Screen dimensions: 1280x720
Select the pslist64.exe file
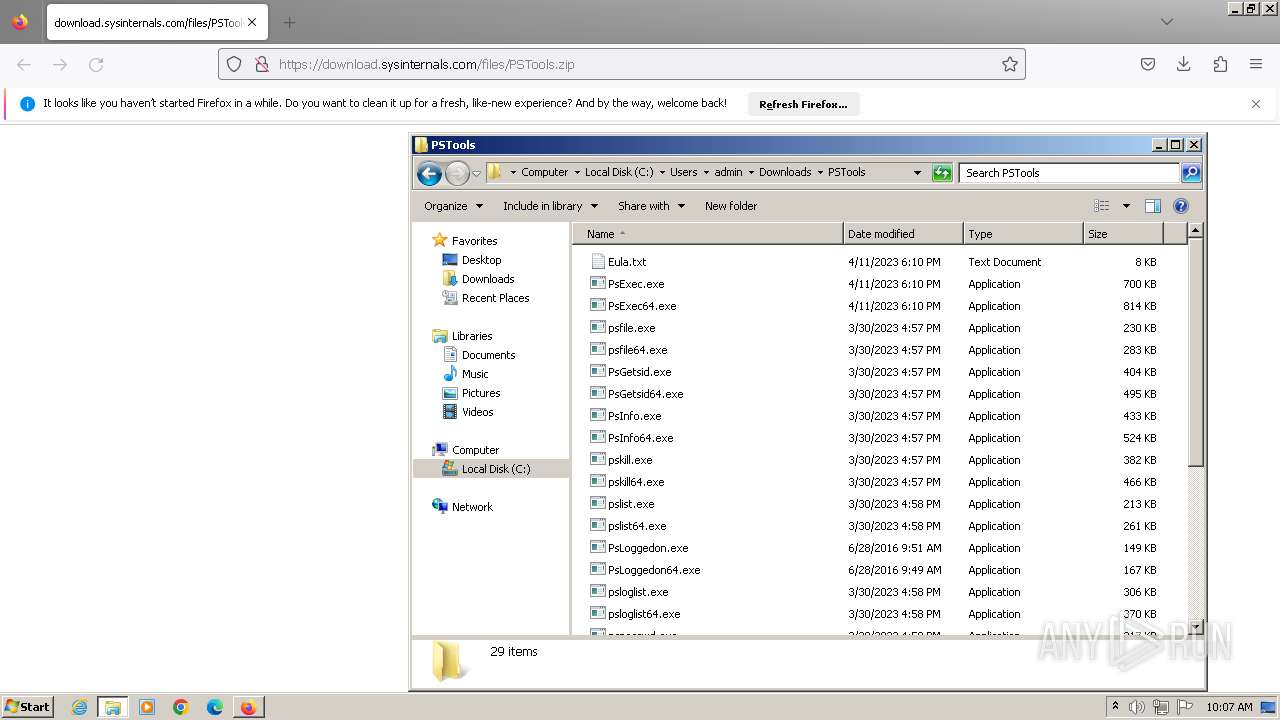click(637, 526)
